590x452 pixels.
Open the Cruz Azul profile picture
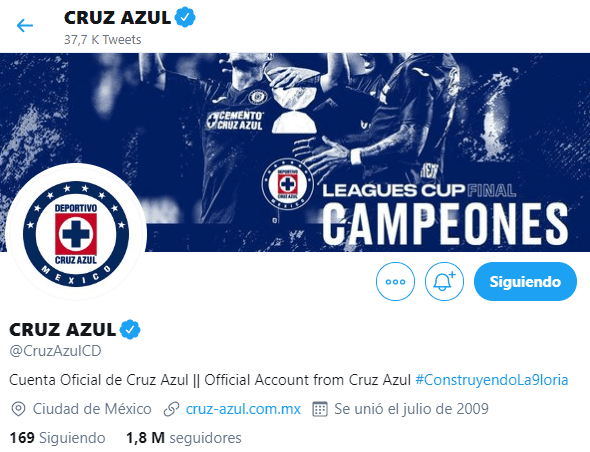tap(76, 234)
